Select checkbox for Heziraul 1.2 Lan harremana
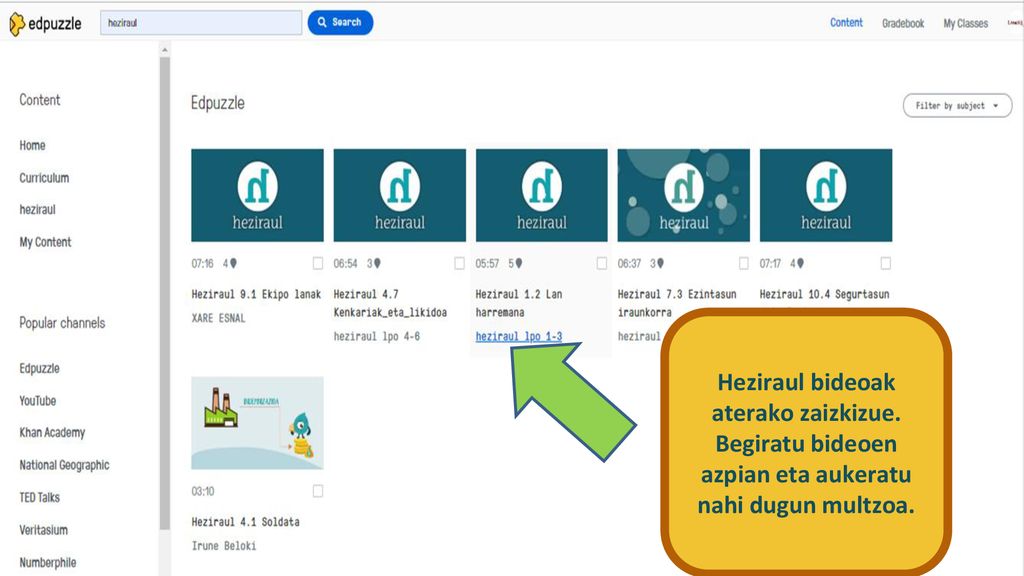Viewport: 1024px width, 576px height. [601, 263]
